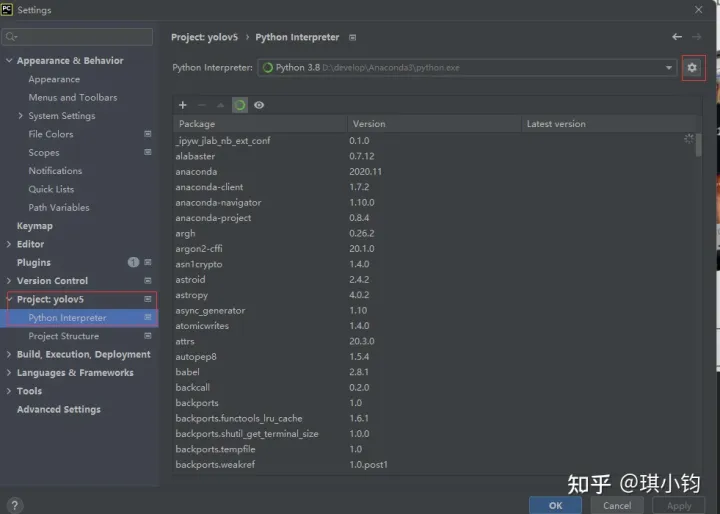This screenshot has width=720, height=514.
Task: Select the astropy package row
Action: point(434,295)
